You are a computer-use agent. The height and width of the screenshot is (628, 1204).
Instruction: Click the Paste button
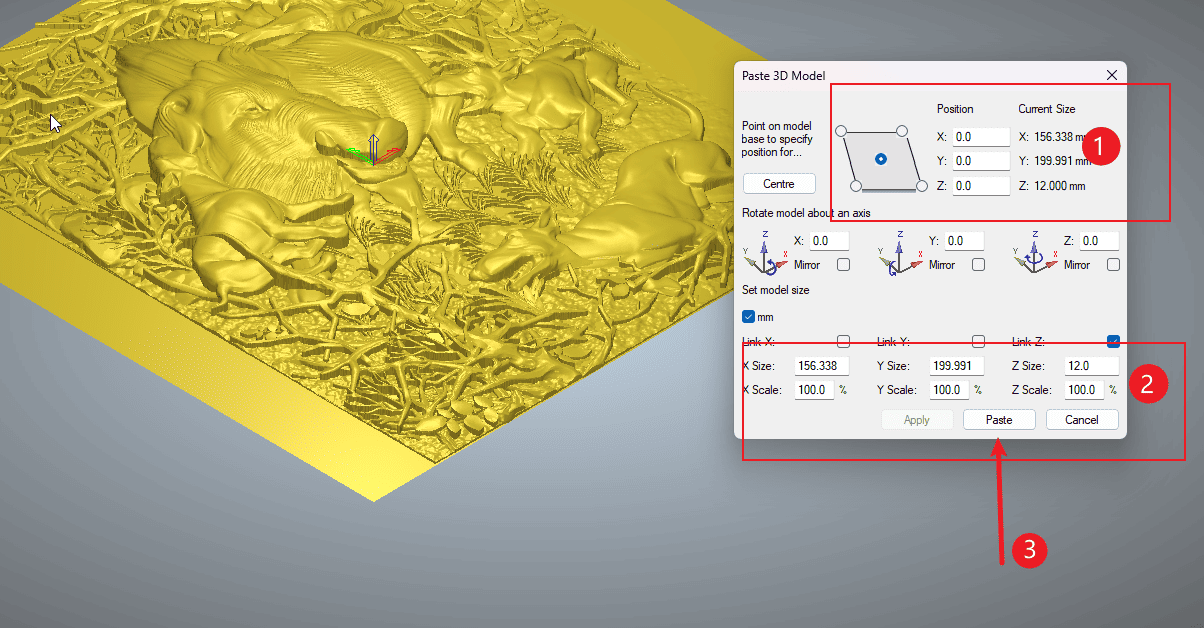pos(999,420)
